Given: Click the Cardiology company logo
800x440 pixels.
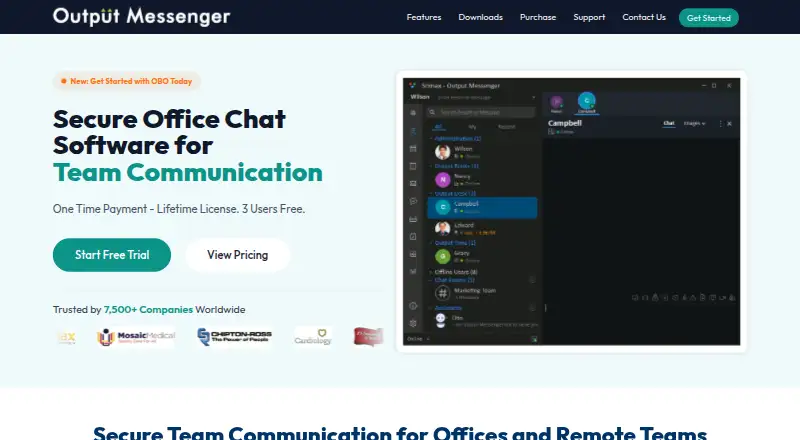Looking at the screenshot, I should click(x=313, y=337).
